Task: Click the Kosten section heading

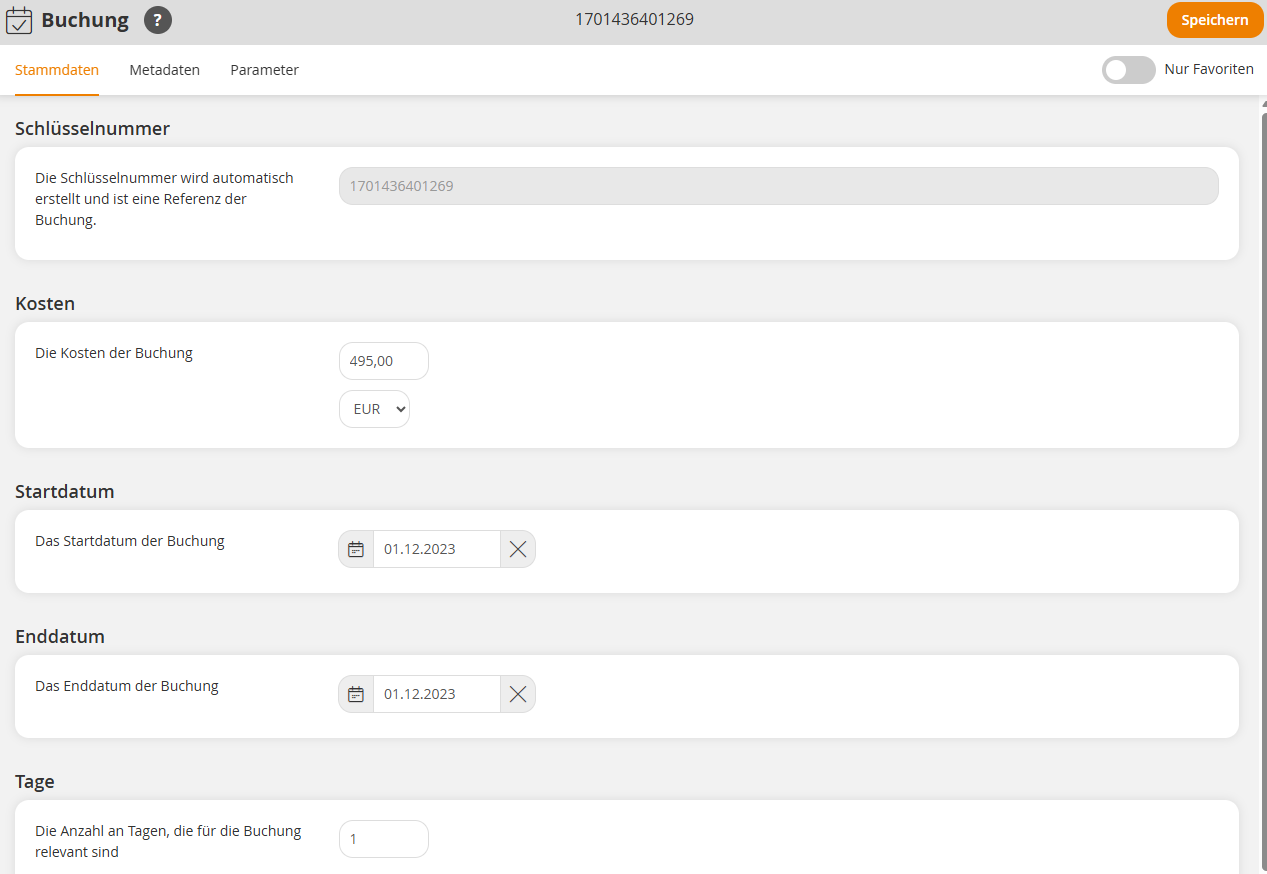Action: [45, 303]
